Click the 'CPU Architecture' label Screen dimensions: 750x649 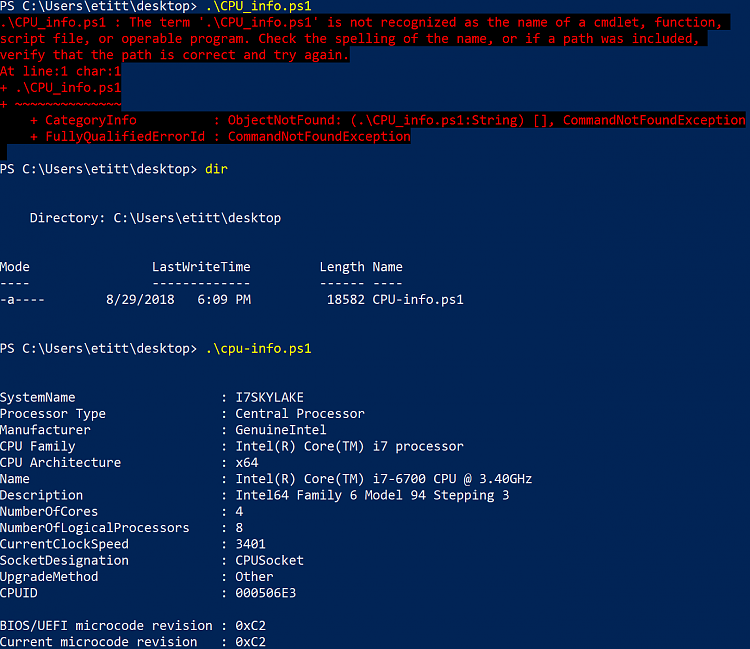tap(60, 462)
